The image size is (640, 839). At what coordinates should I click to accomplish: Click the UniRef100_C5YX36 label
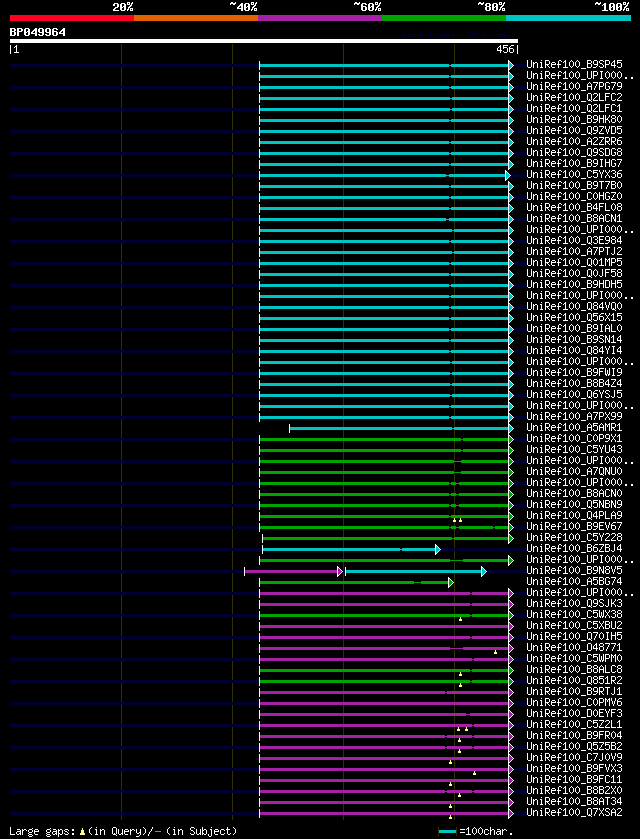tap(574, 174)
